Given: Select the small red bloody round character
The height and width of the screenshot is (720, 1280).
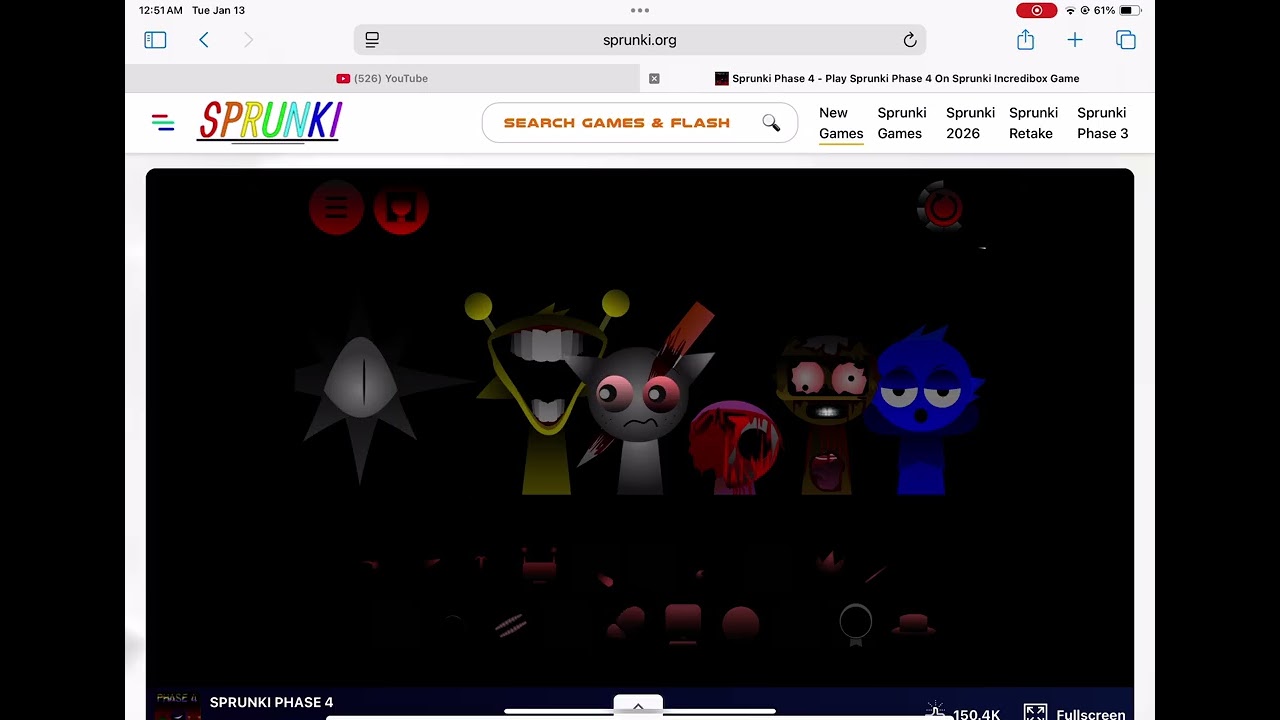Looking at the screenshot, I should pos(735,447).
